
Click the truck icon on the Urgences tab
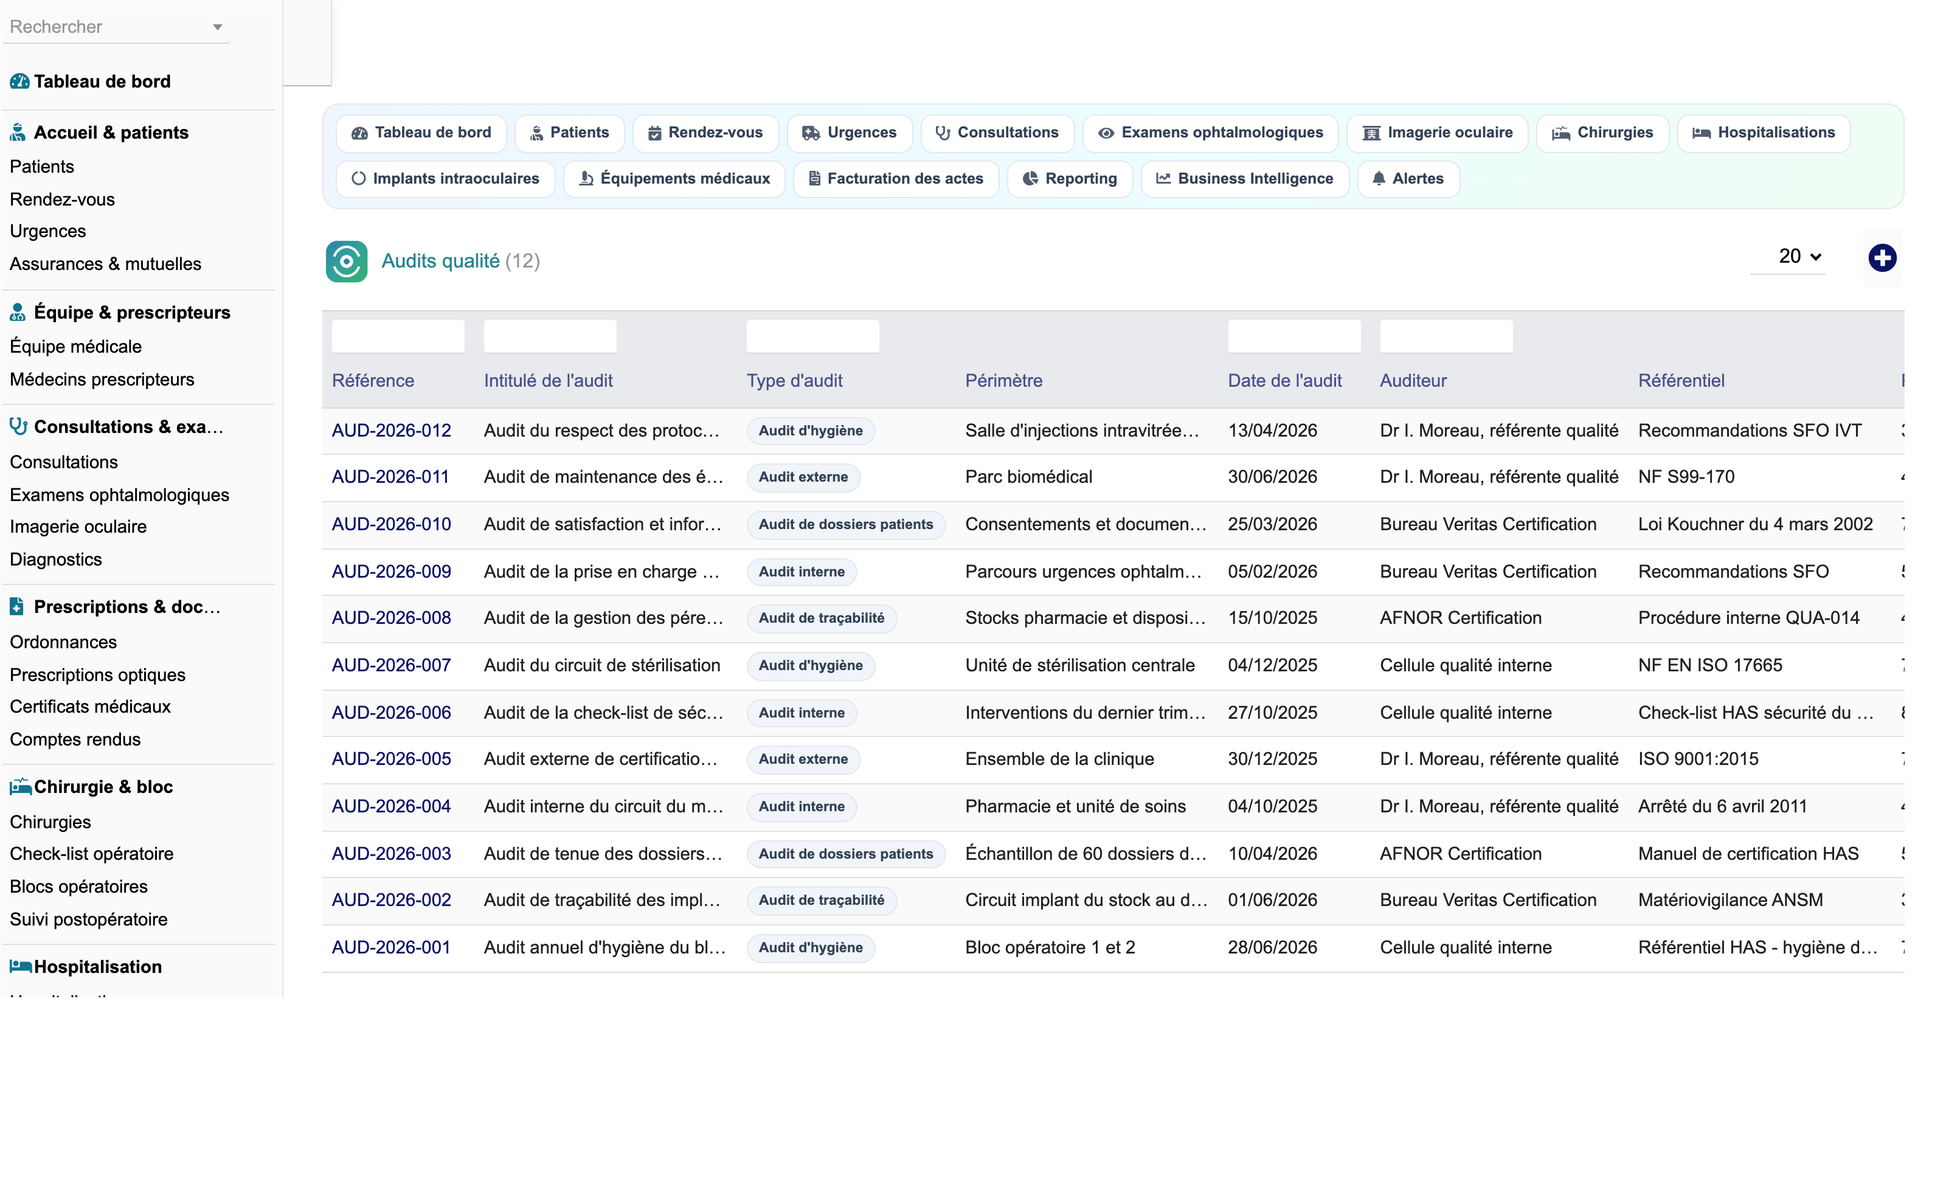tap(811, 133)
